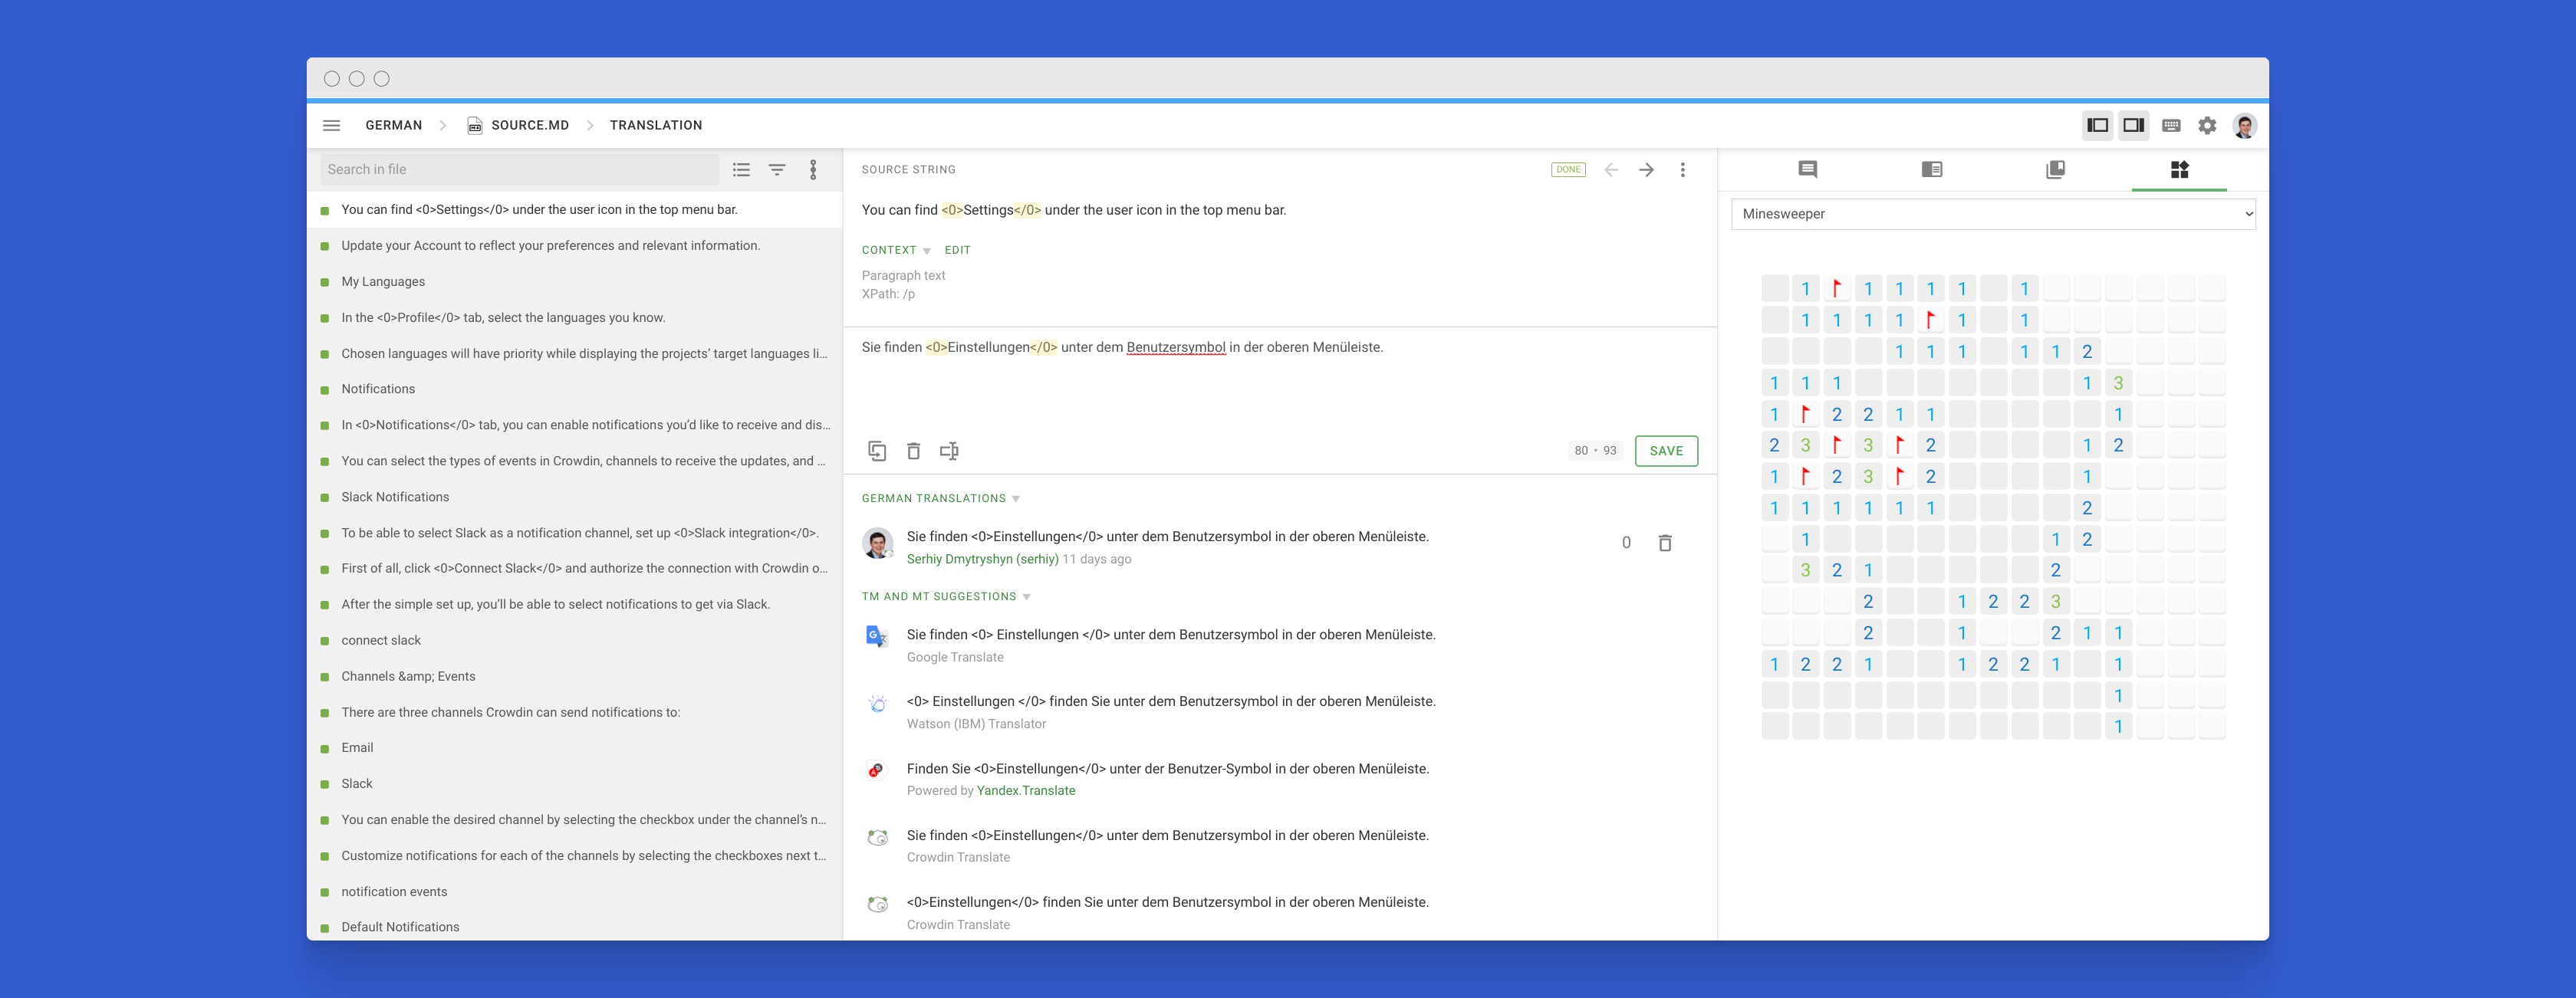
Task: Use the Google Translate suggestion
Action: (x=1170, y=635)
